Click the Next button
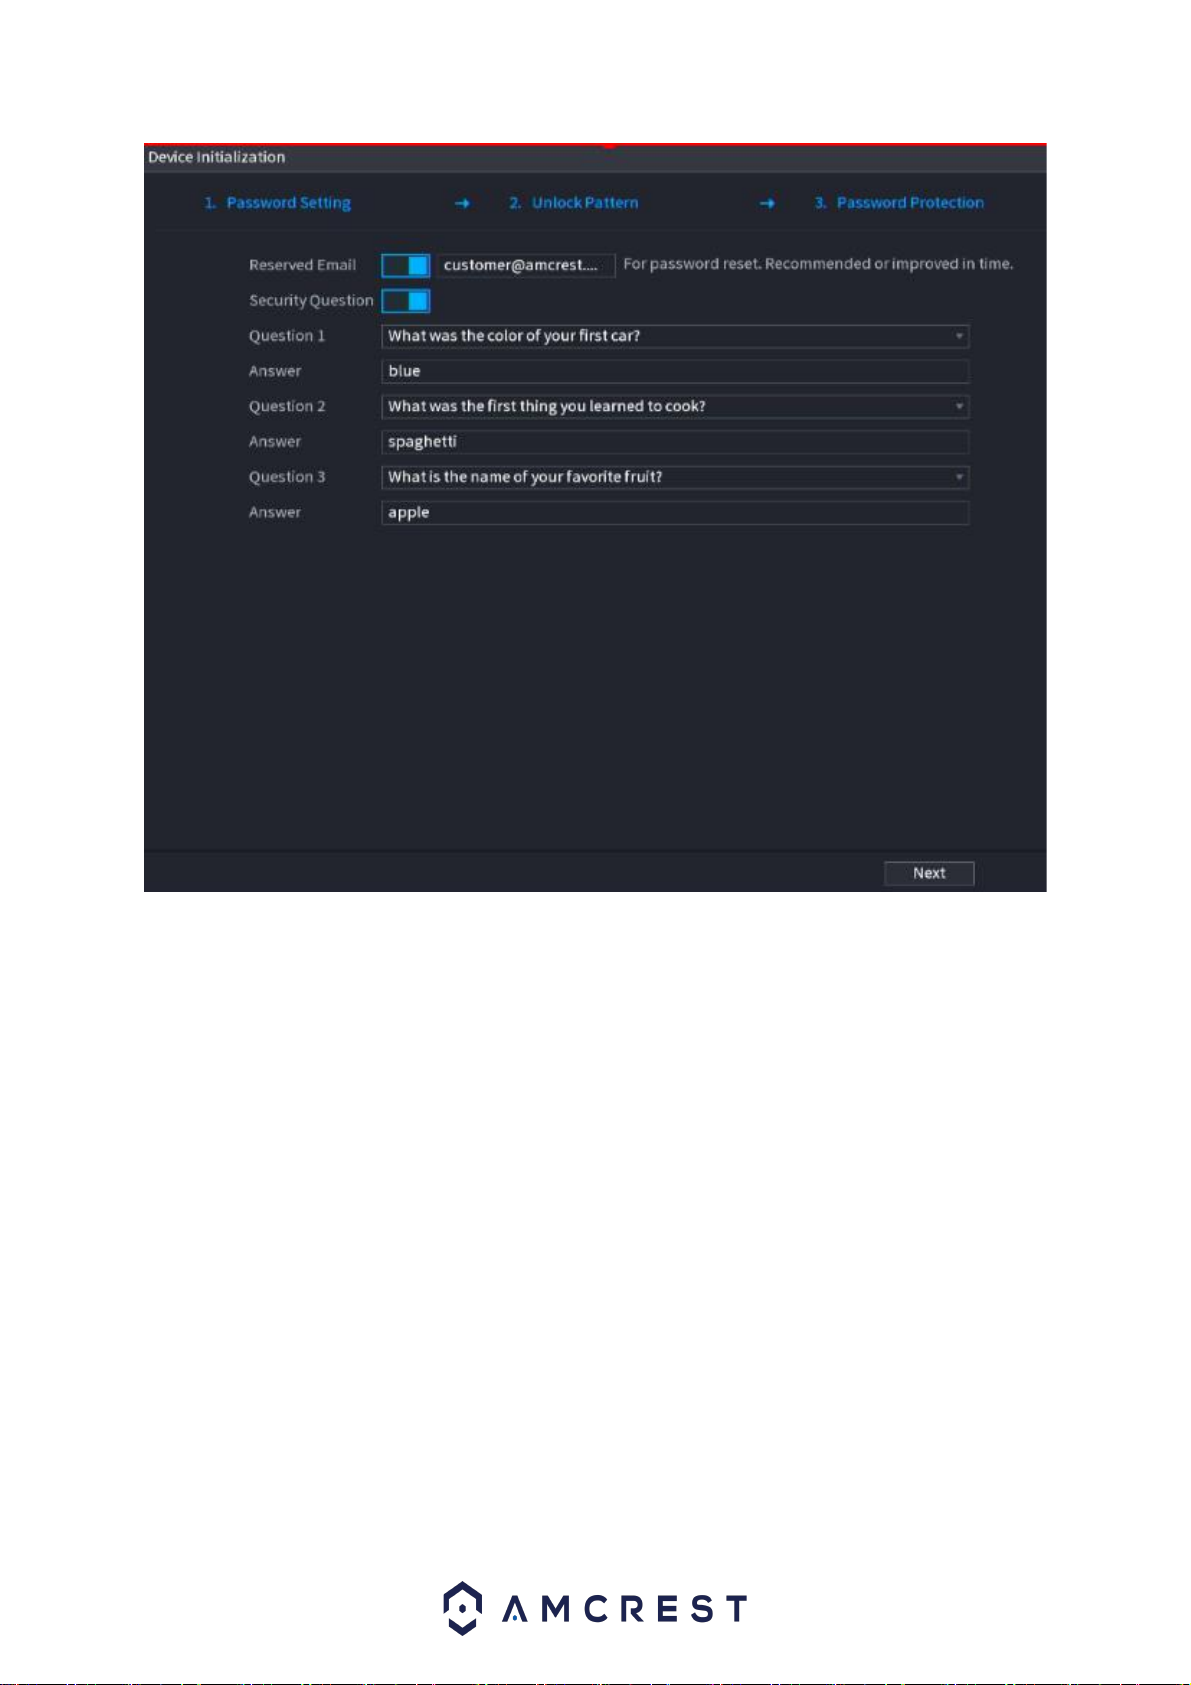The height and width of the screenshot is (1685, 1191). [x=929, y=873]
